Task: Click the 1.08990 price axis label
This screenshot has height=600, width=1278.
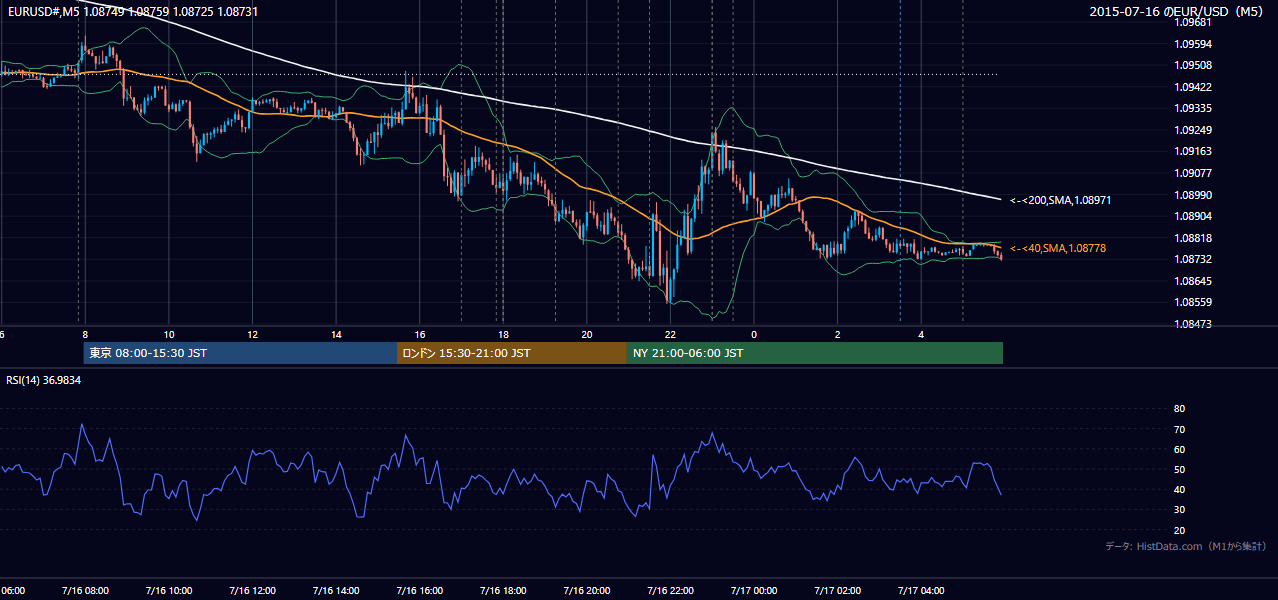Action: point(1193,195)
